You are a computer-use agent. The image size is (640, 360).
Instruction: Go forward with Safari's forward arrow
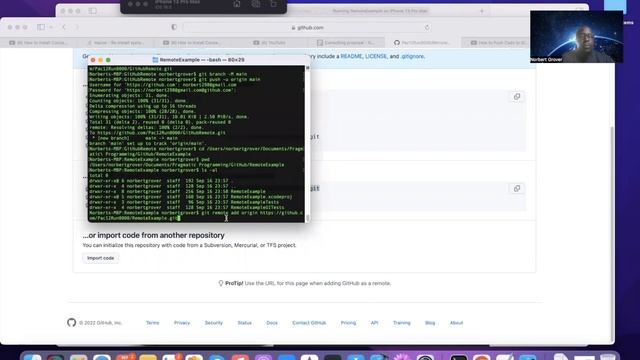click(x=77, y=27)
